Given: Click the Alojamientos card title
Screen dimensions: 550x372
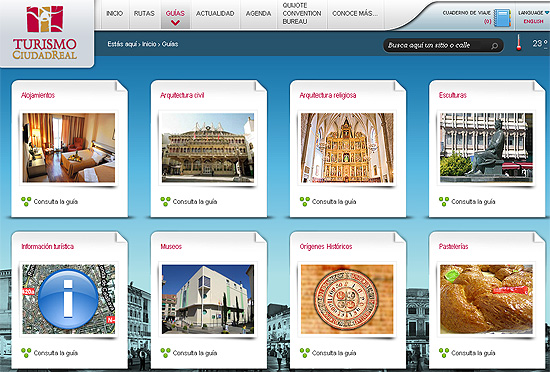Looking at the screenshot, I should (38, 95).
